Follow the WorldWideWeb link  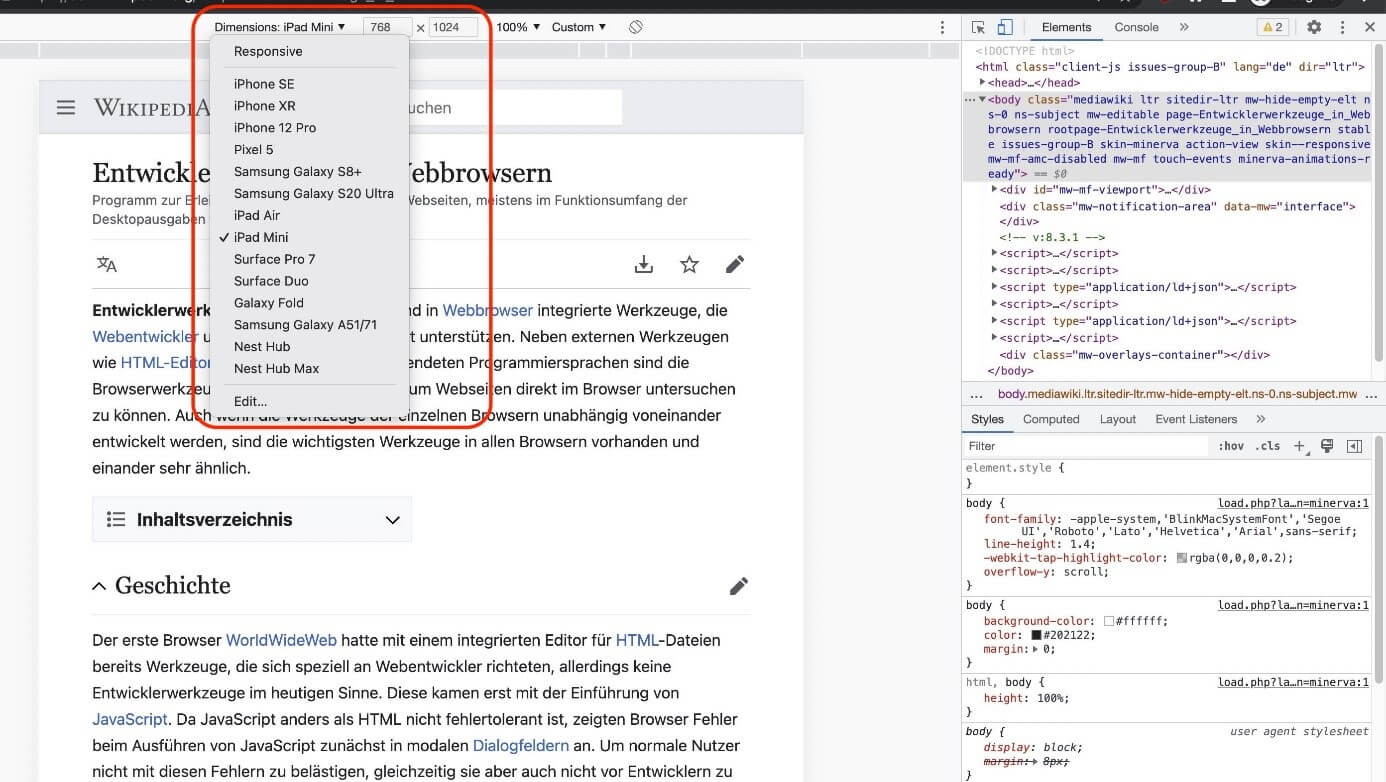281,640
